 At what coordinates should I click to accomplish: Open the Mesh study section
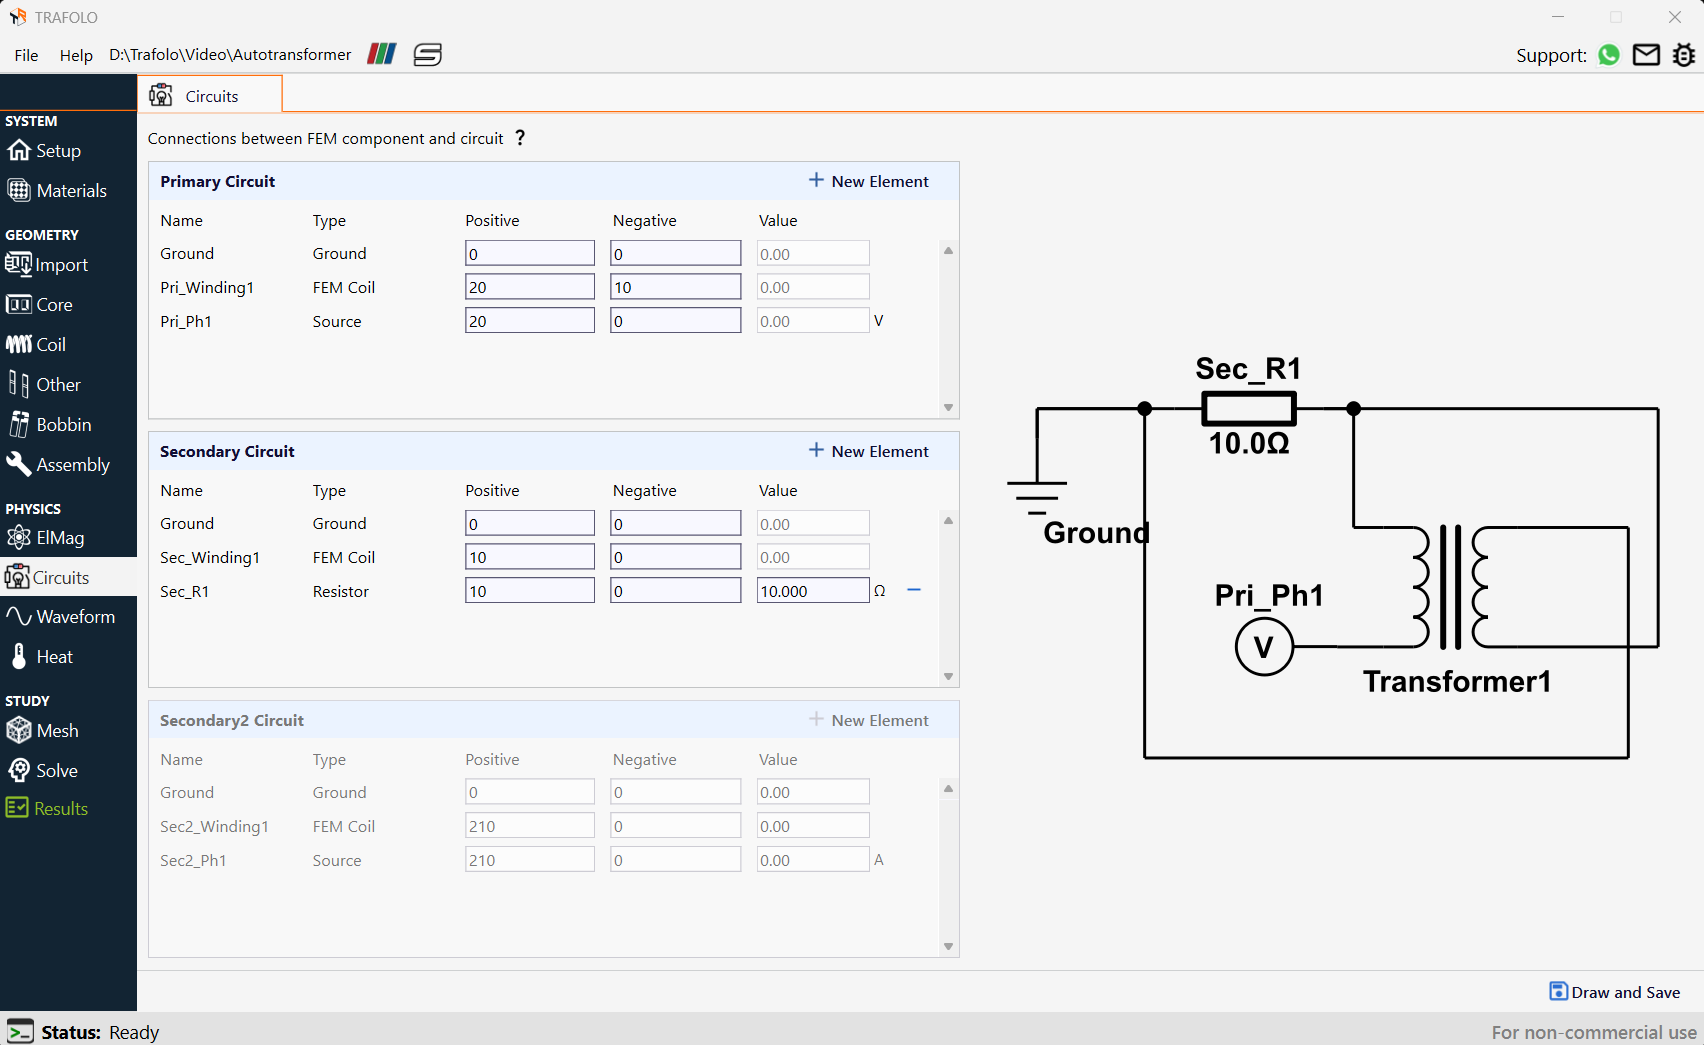(x=42, y=730)
